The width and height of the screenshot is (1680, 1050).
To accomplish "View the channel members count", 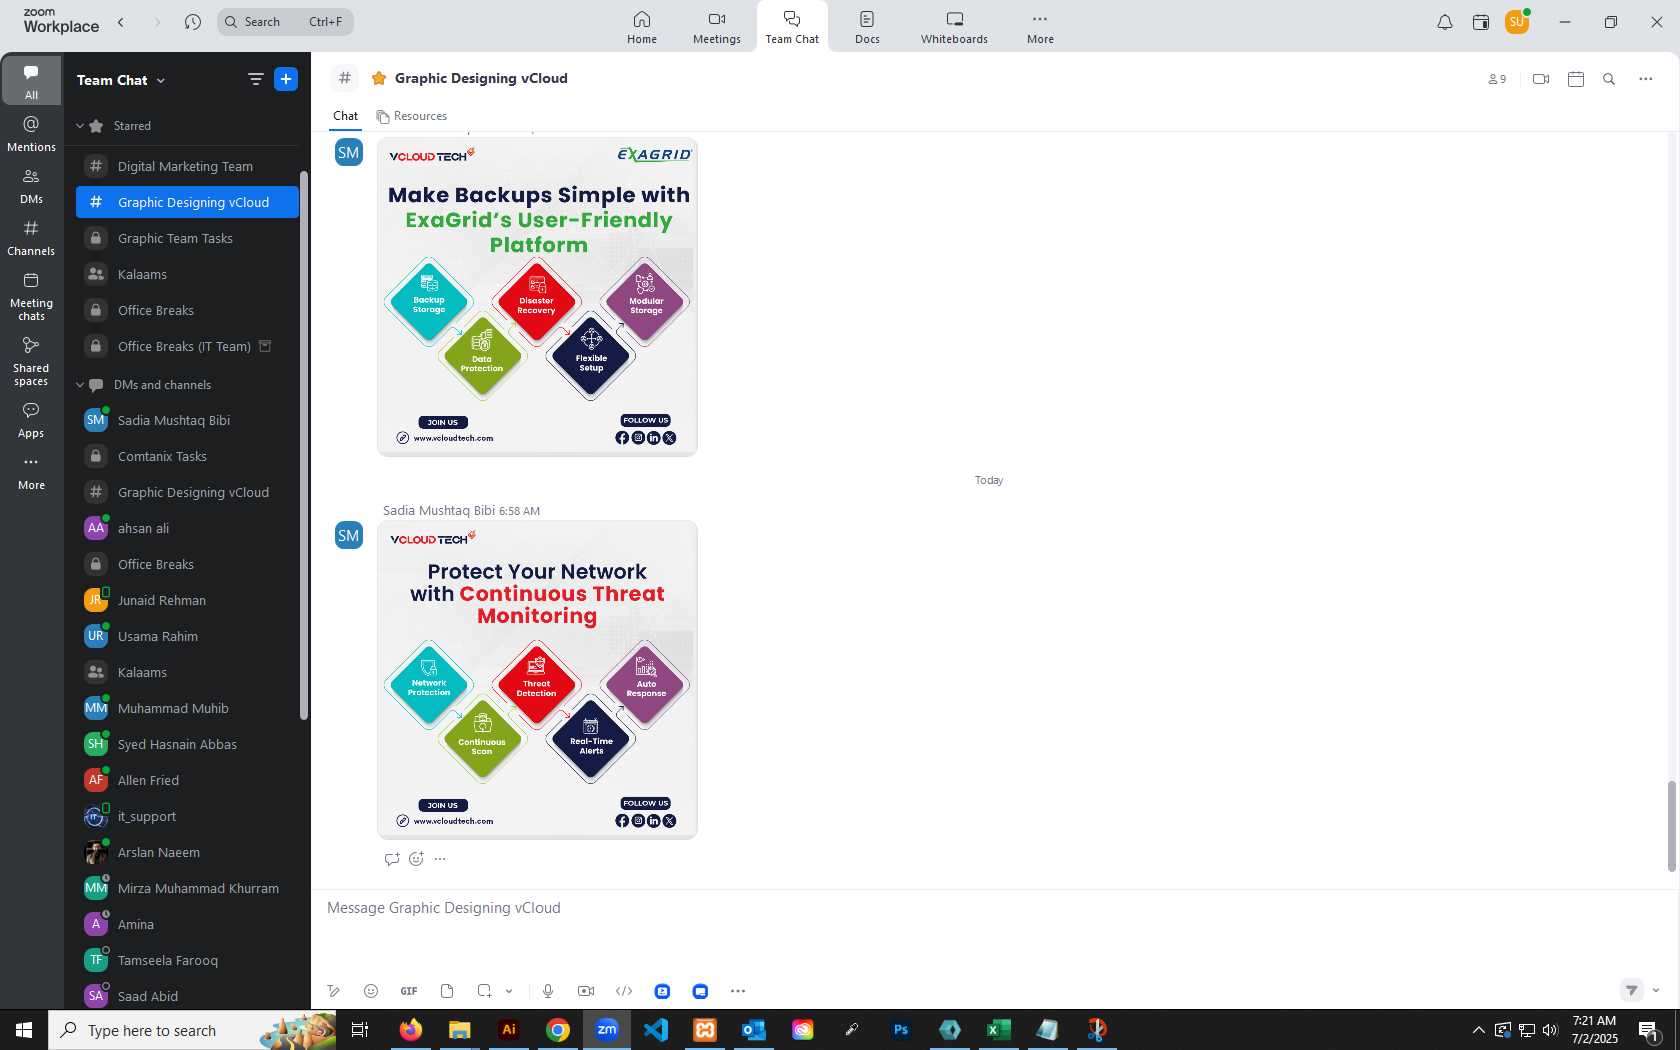I will tap(1497, 79).
